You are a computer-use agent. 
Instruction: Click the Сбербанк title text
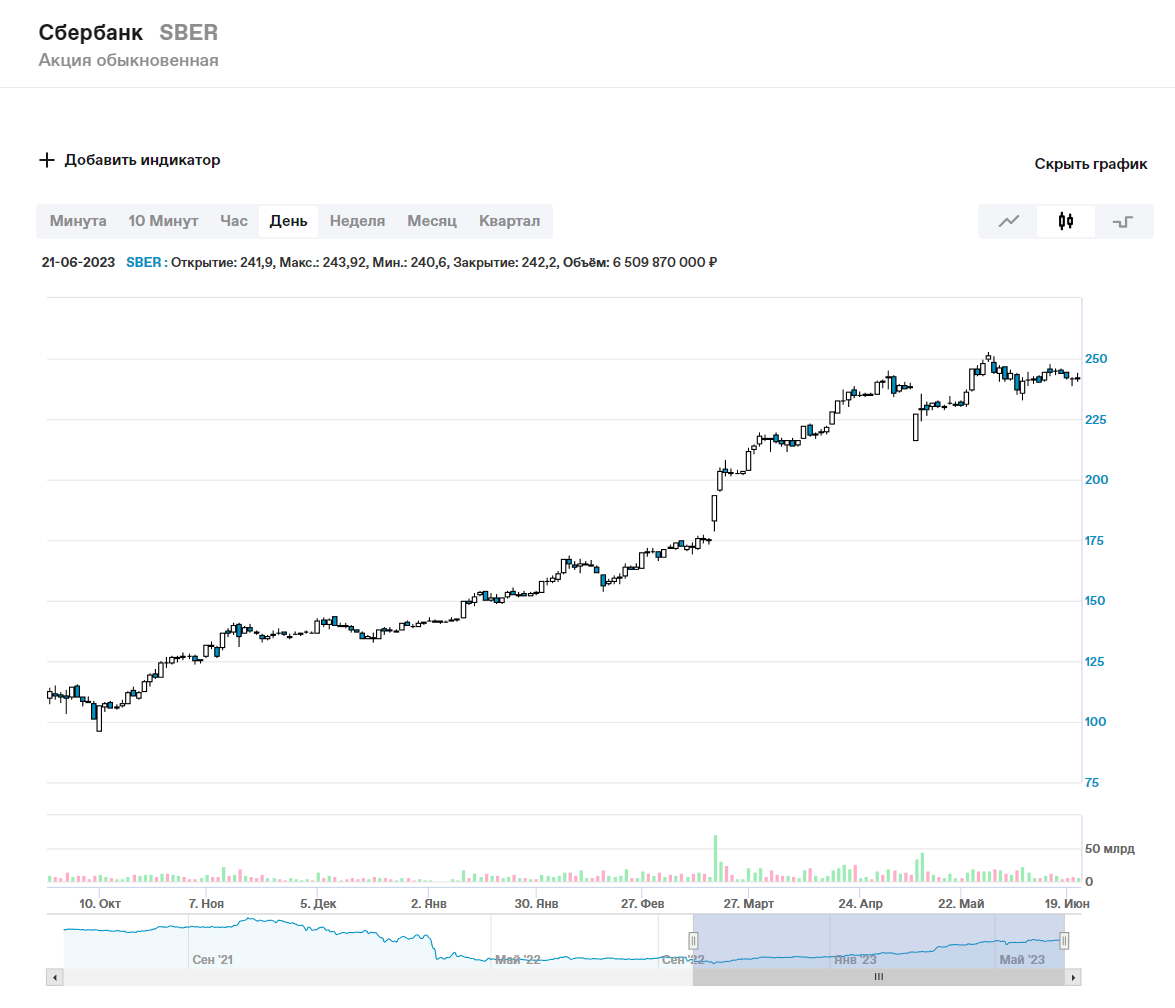pos(91,33)
